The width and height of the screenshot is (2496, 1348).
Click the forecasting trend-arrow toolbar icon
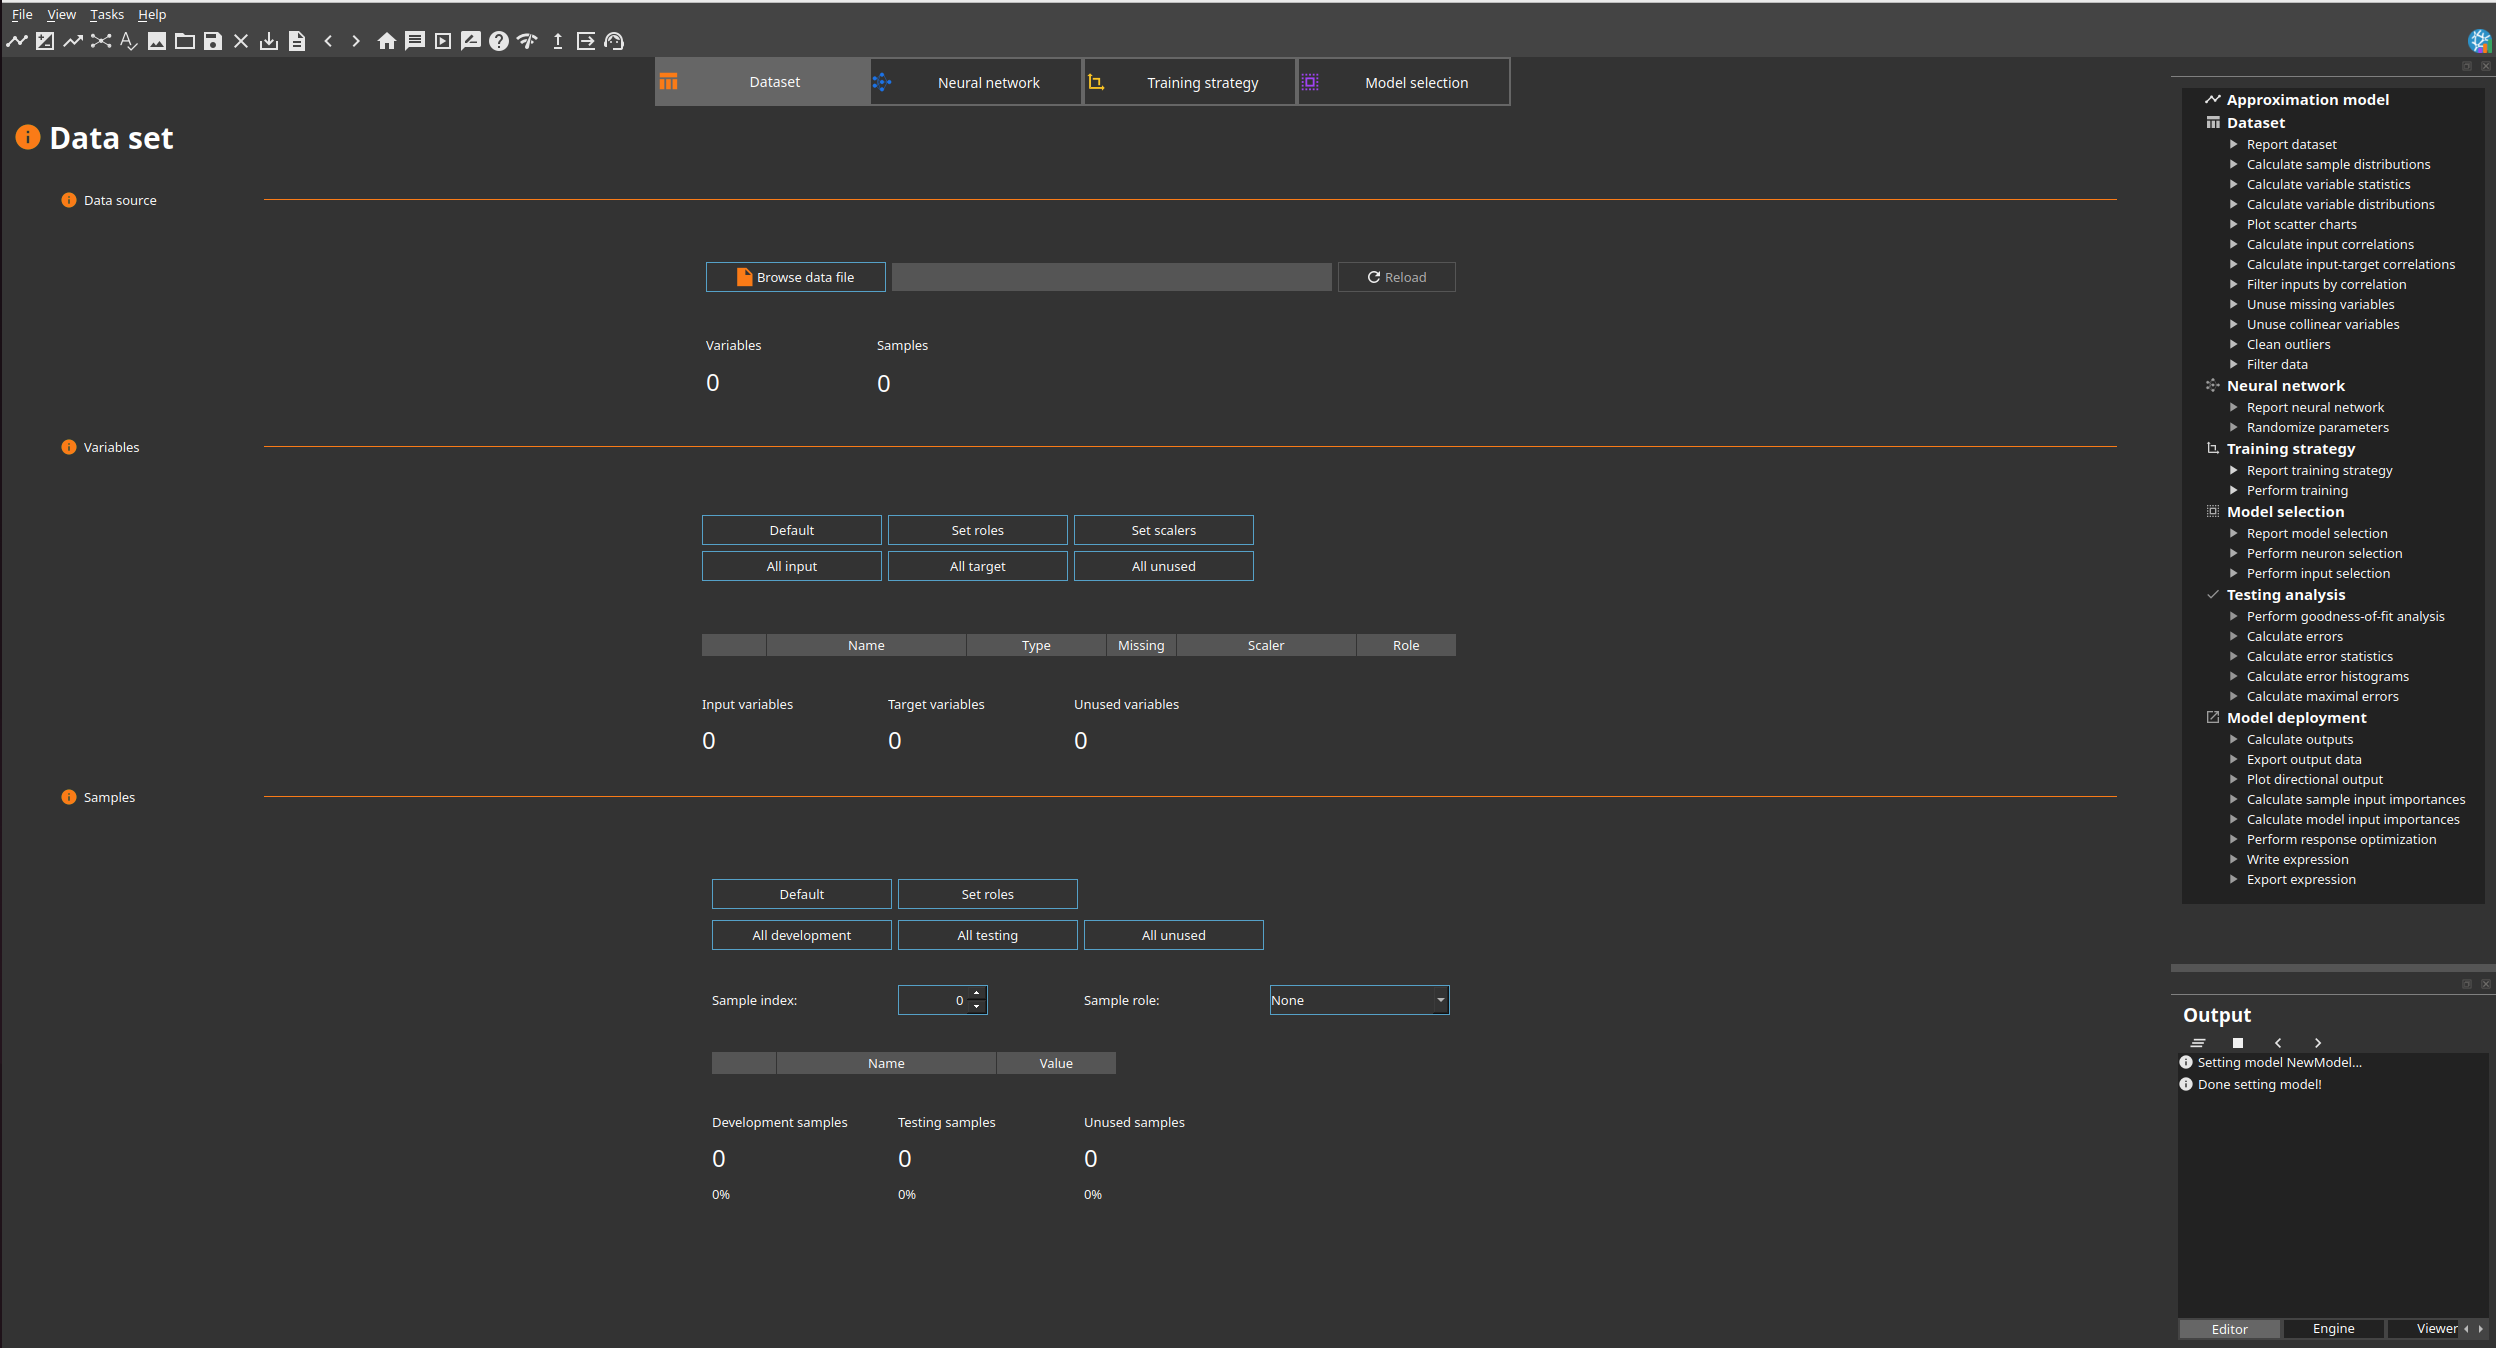(73, 41)
